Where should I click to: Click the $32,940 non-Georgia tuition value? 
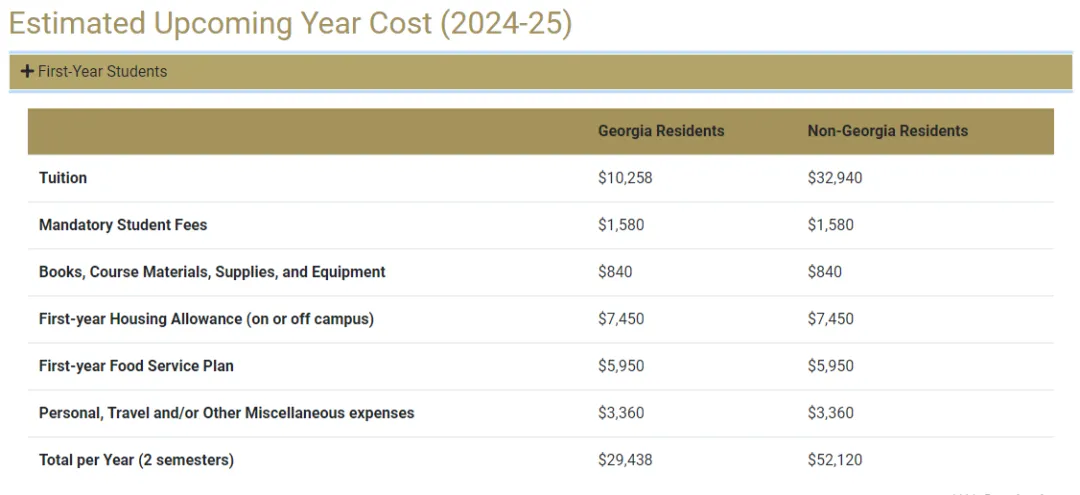pyautogui.click(x=835, y=178)
